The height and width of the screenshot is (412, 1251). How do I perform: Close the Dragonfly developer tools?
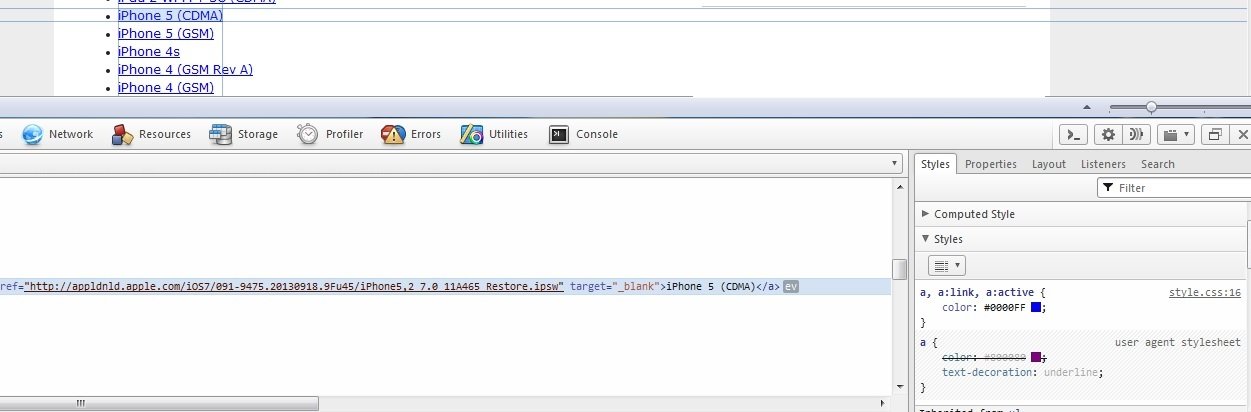click(x=1243, y=134)
